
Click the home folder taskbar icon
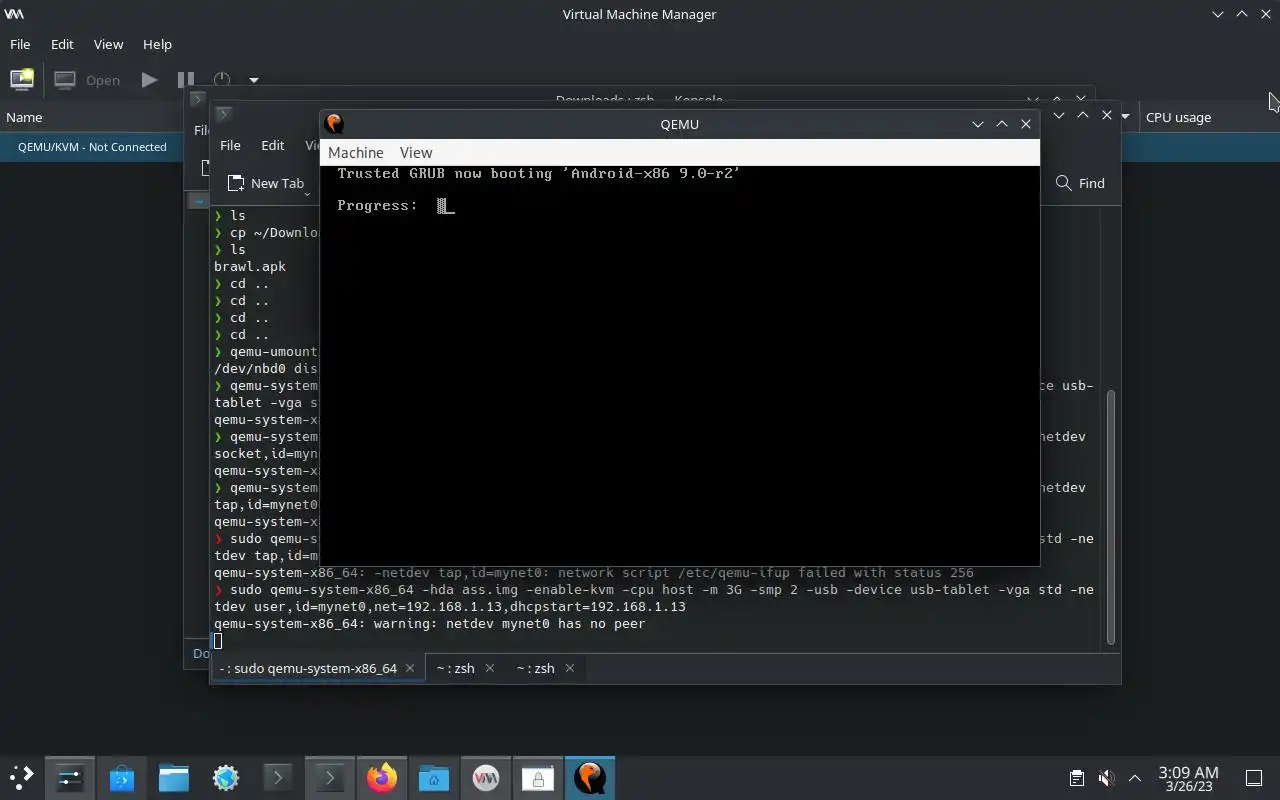click(x=434, y=778)
